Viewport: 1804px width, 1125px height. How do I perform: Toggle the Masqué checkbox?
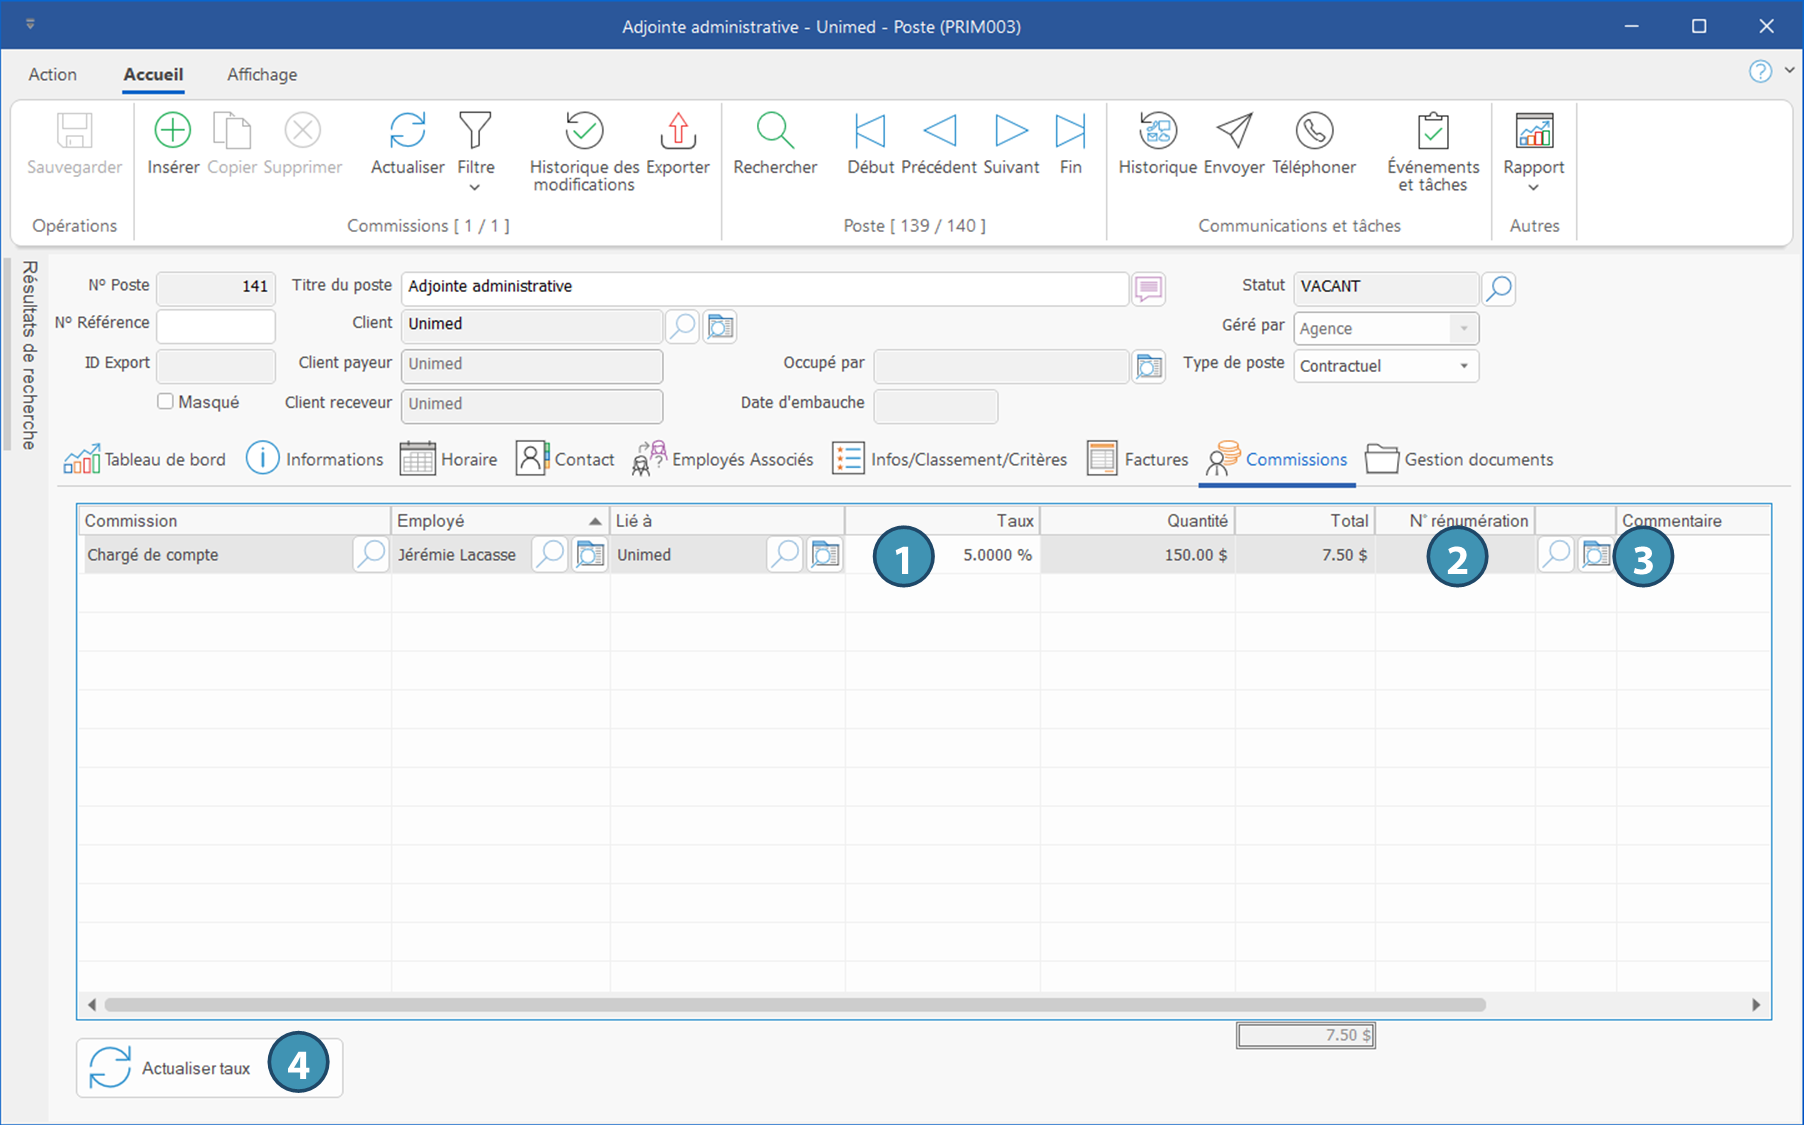(166, 401)
